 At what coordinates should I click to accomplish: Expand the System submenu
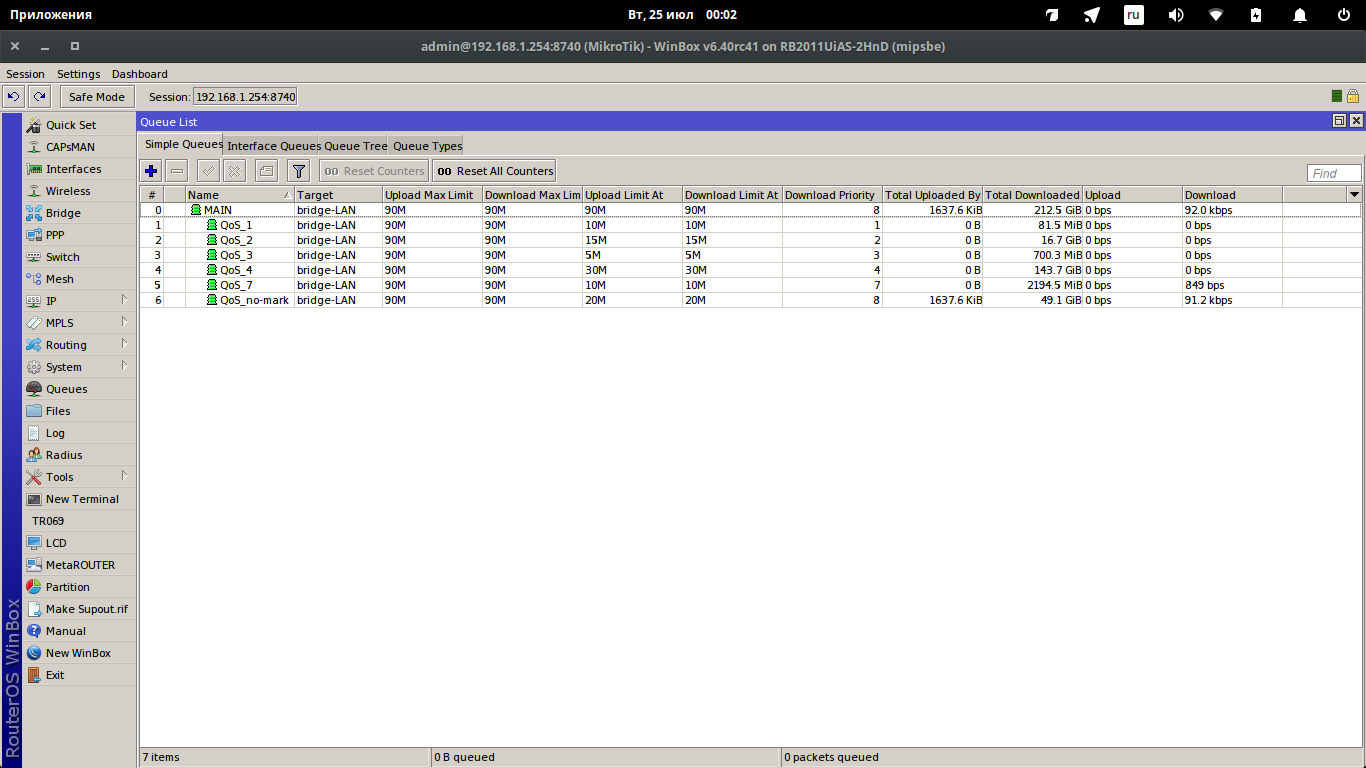(x=79, y=367)
